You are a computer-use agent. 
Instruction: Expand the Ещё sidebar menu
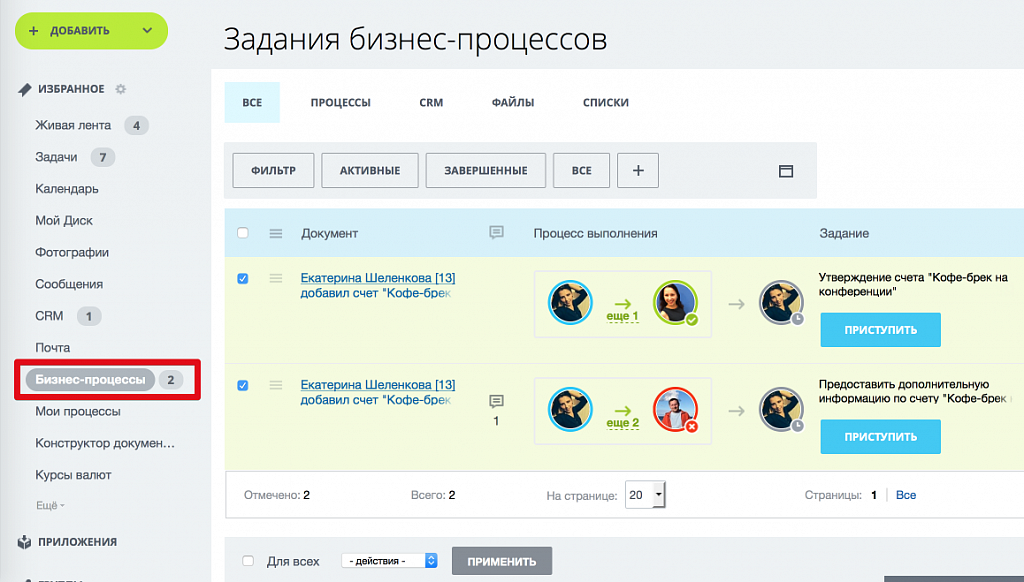click(50, 505)
